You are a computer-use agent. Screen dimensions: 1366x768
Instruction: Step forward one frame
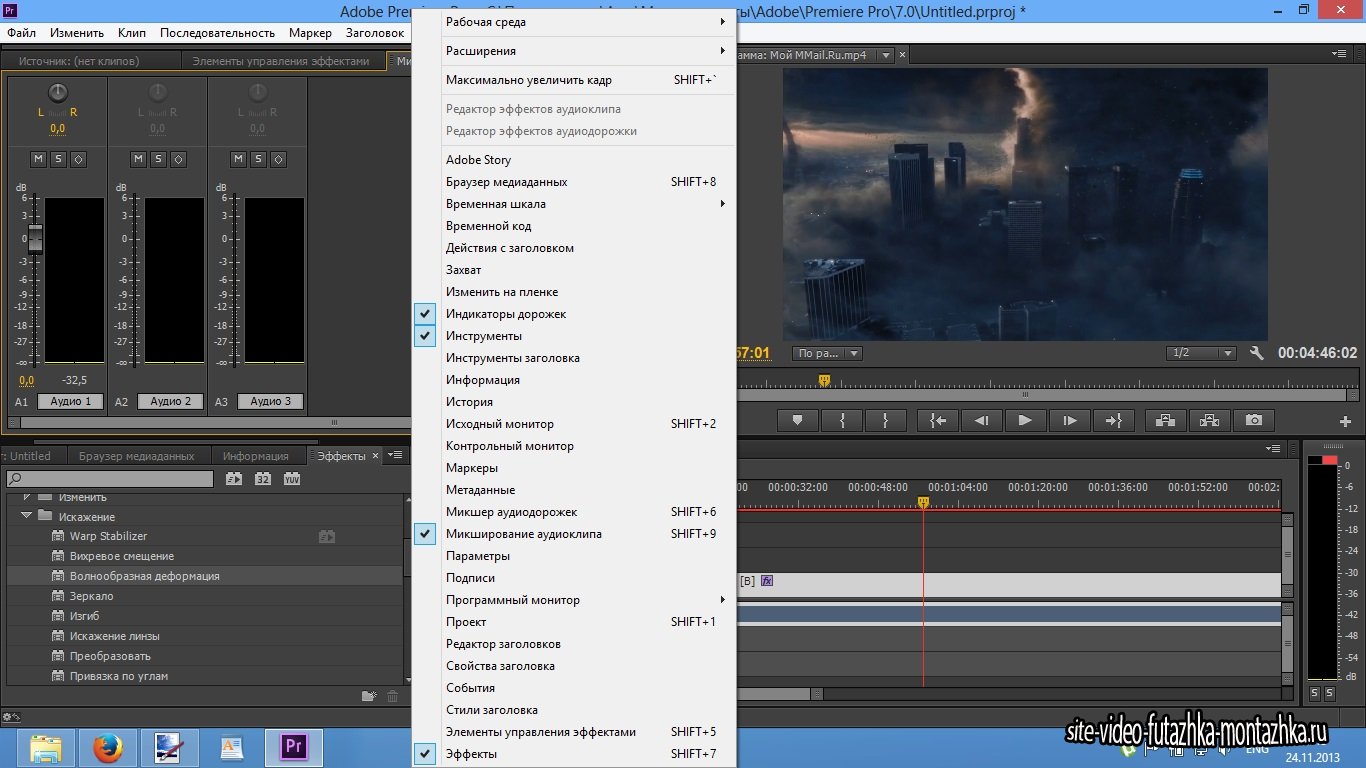coord(1069,421)
